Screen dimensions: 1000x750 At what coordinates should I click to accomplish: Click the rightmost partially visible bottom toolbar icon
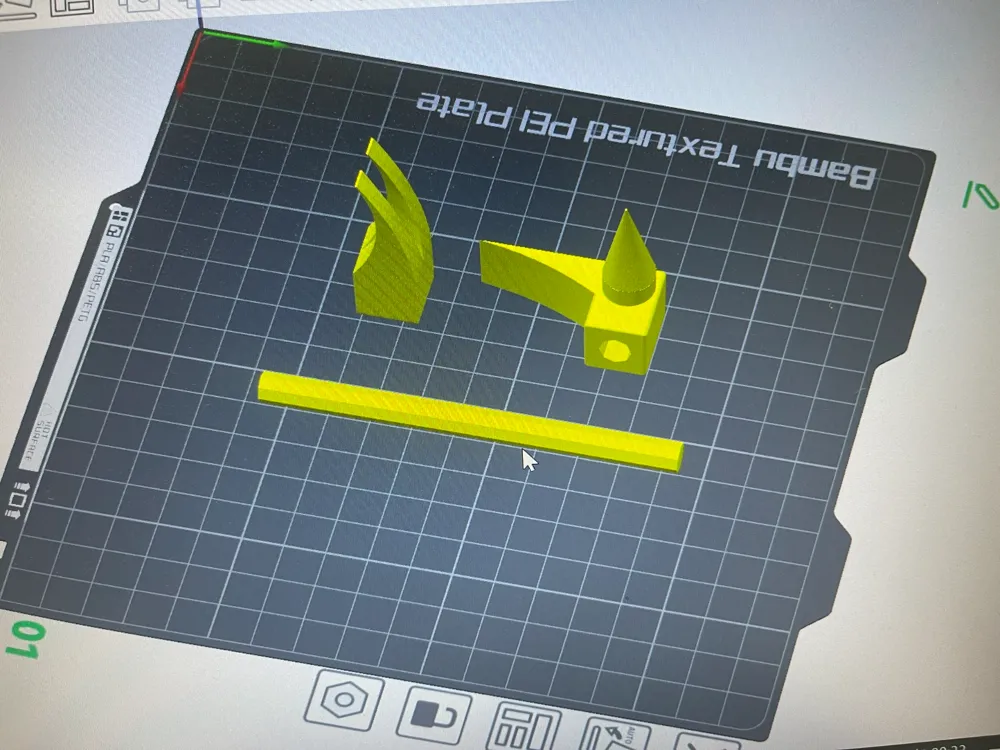tap(706, 744)
